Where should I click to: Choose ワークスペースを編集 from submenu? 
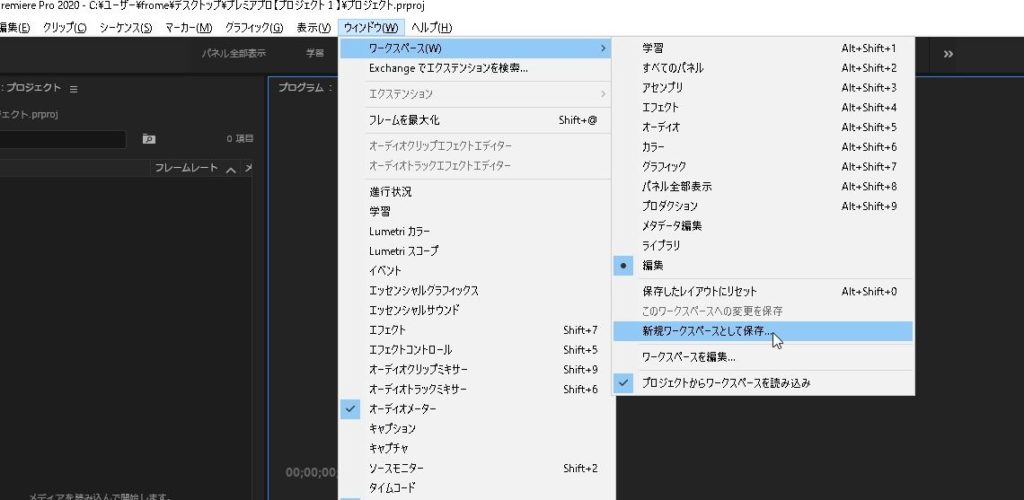tap(688, 357)
